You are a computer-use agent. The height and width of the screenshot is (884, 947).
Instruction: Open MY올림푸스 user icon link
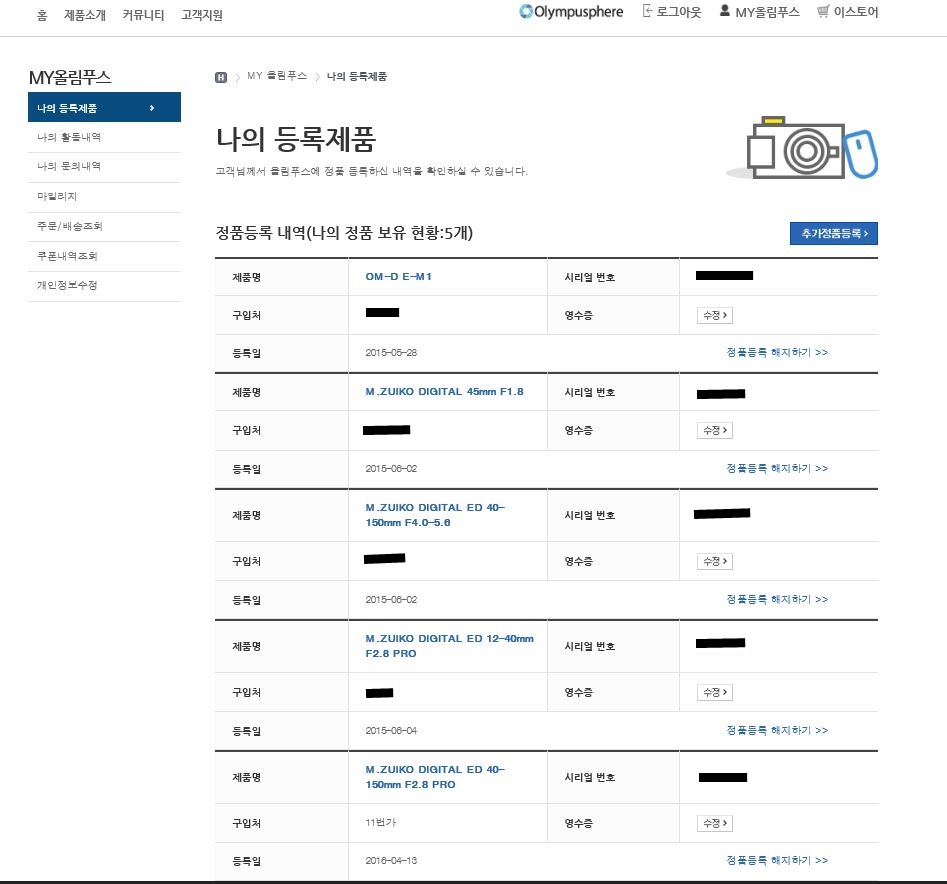tap(725, 12)
